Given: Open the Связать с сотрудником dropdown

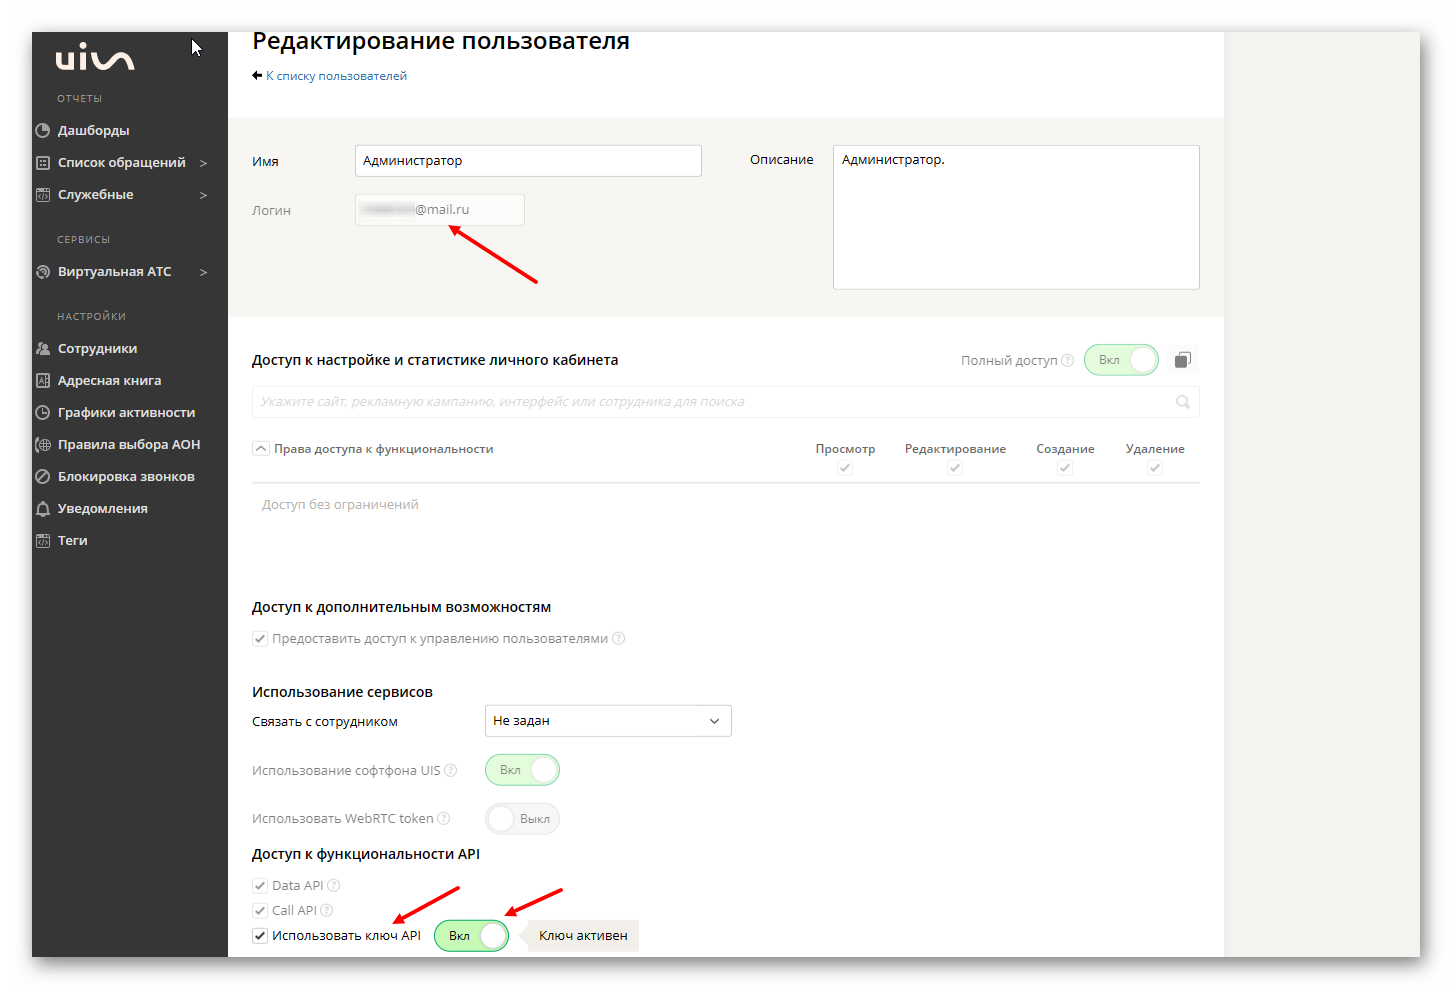Looking at the screenshot, I should [607, 720].
